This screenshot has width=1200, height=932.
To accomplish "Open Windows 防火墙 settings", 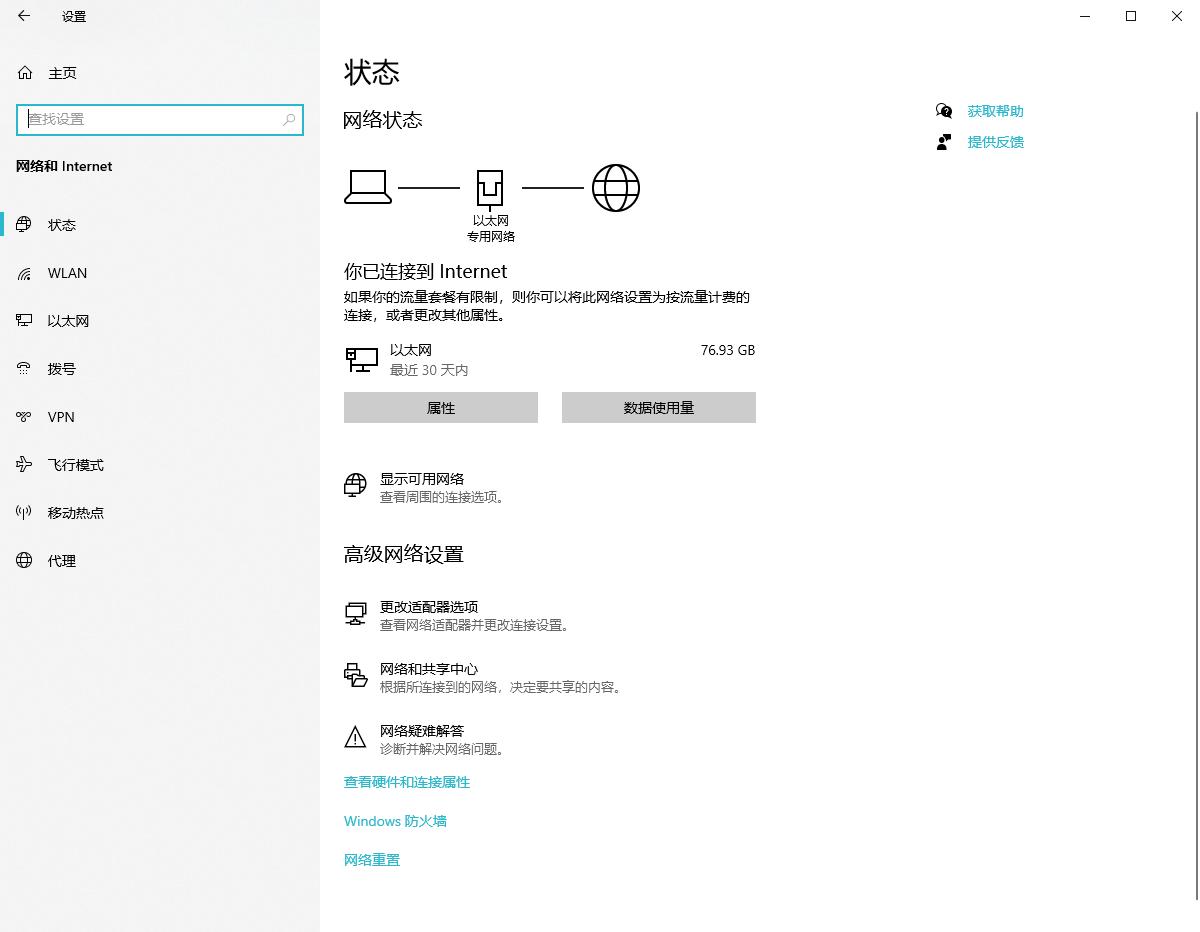I will [x=395, y=821].
